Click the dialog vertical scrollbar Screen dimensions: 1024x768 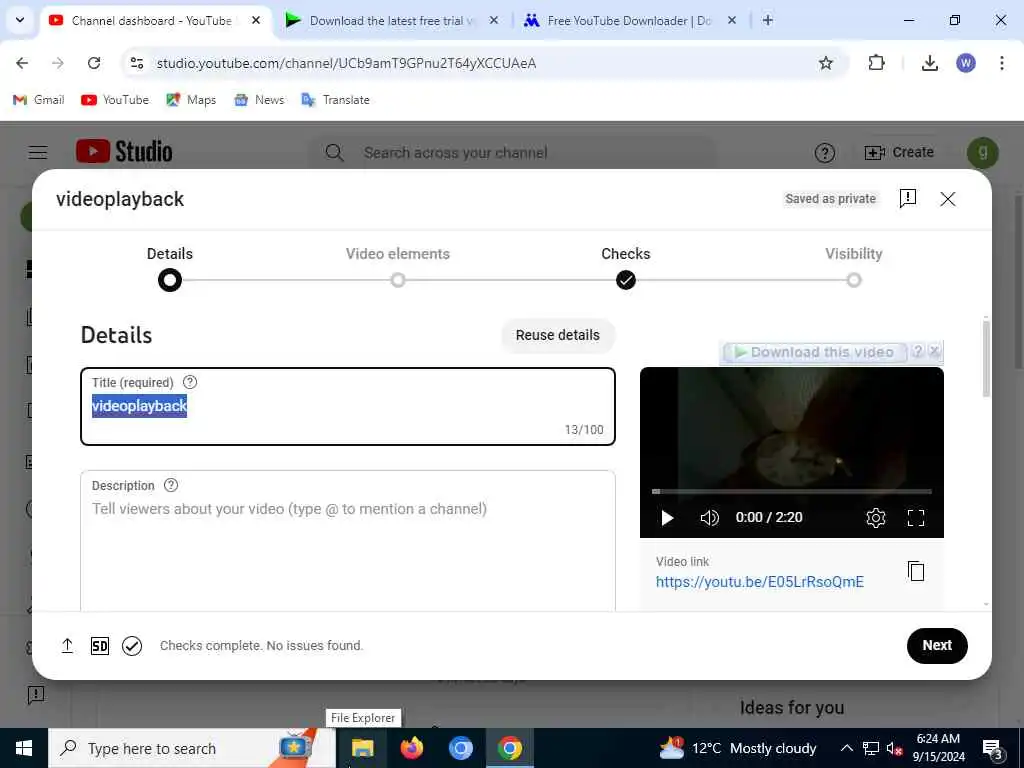tap(985, 358)
